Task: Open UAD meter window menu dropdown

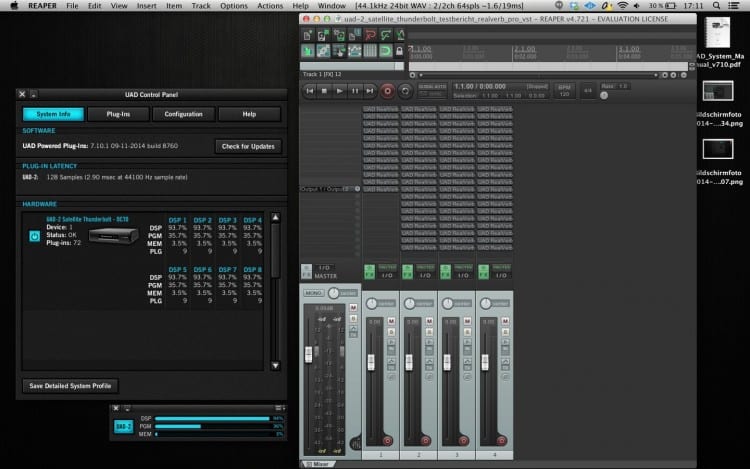Action: [x=280, y=408]
